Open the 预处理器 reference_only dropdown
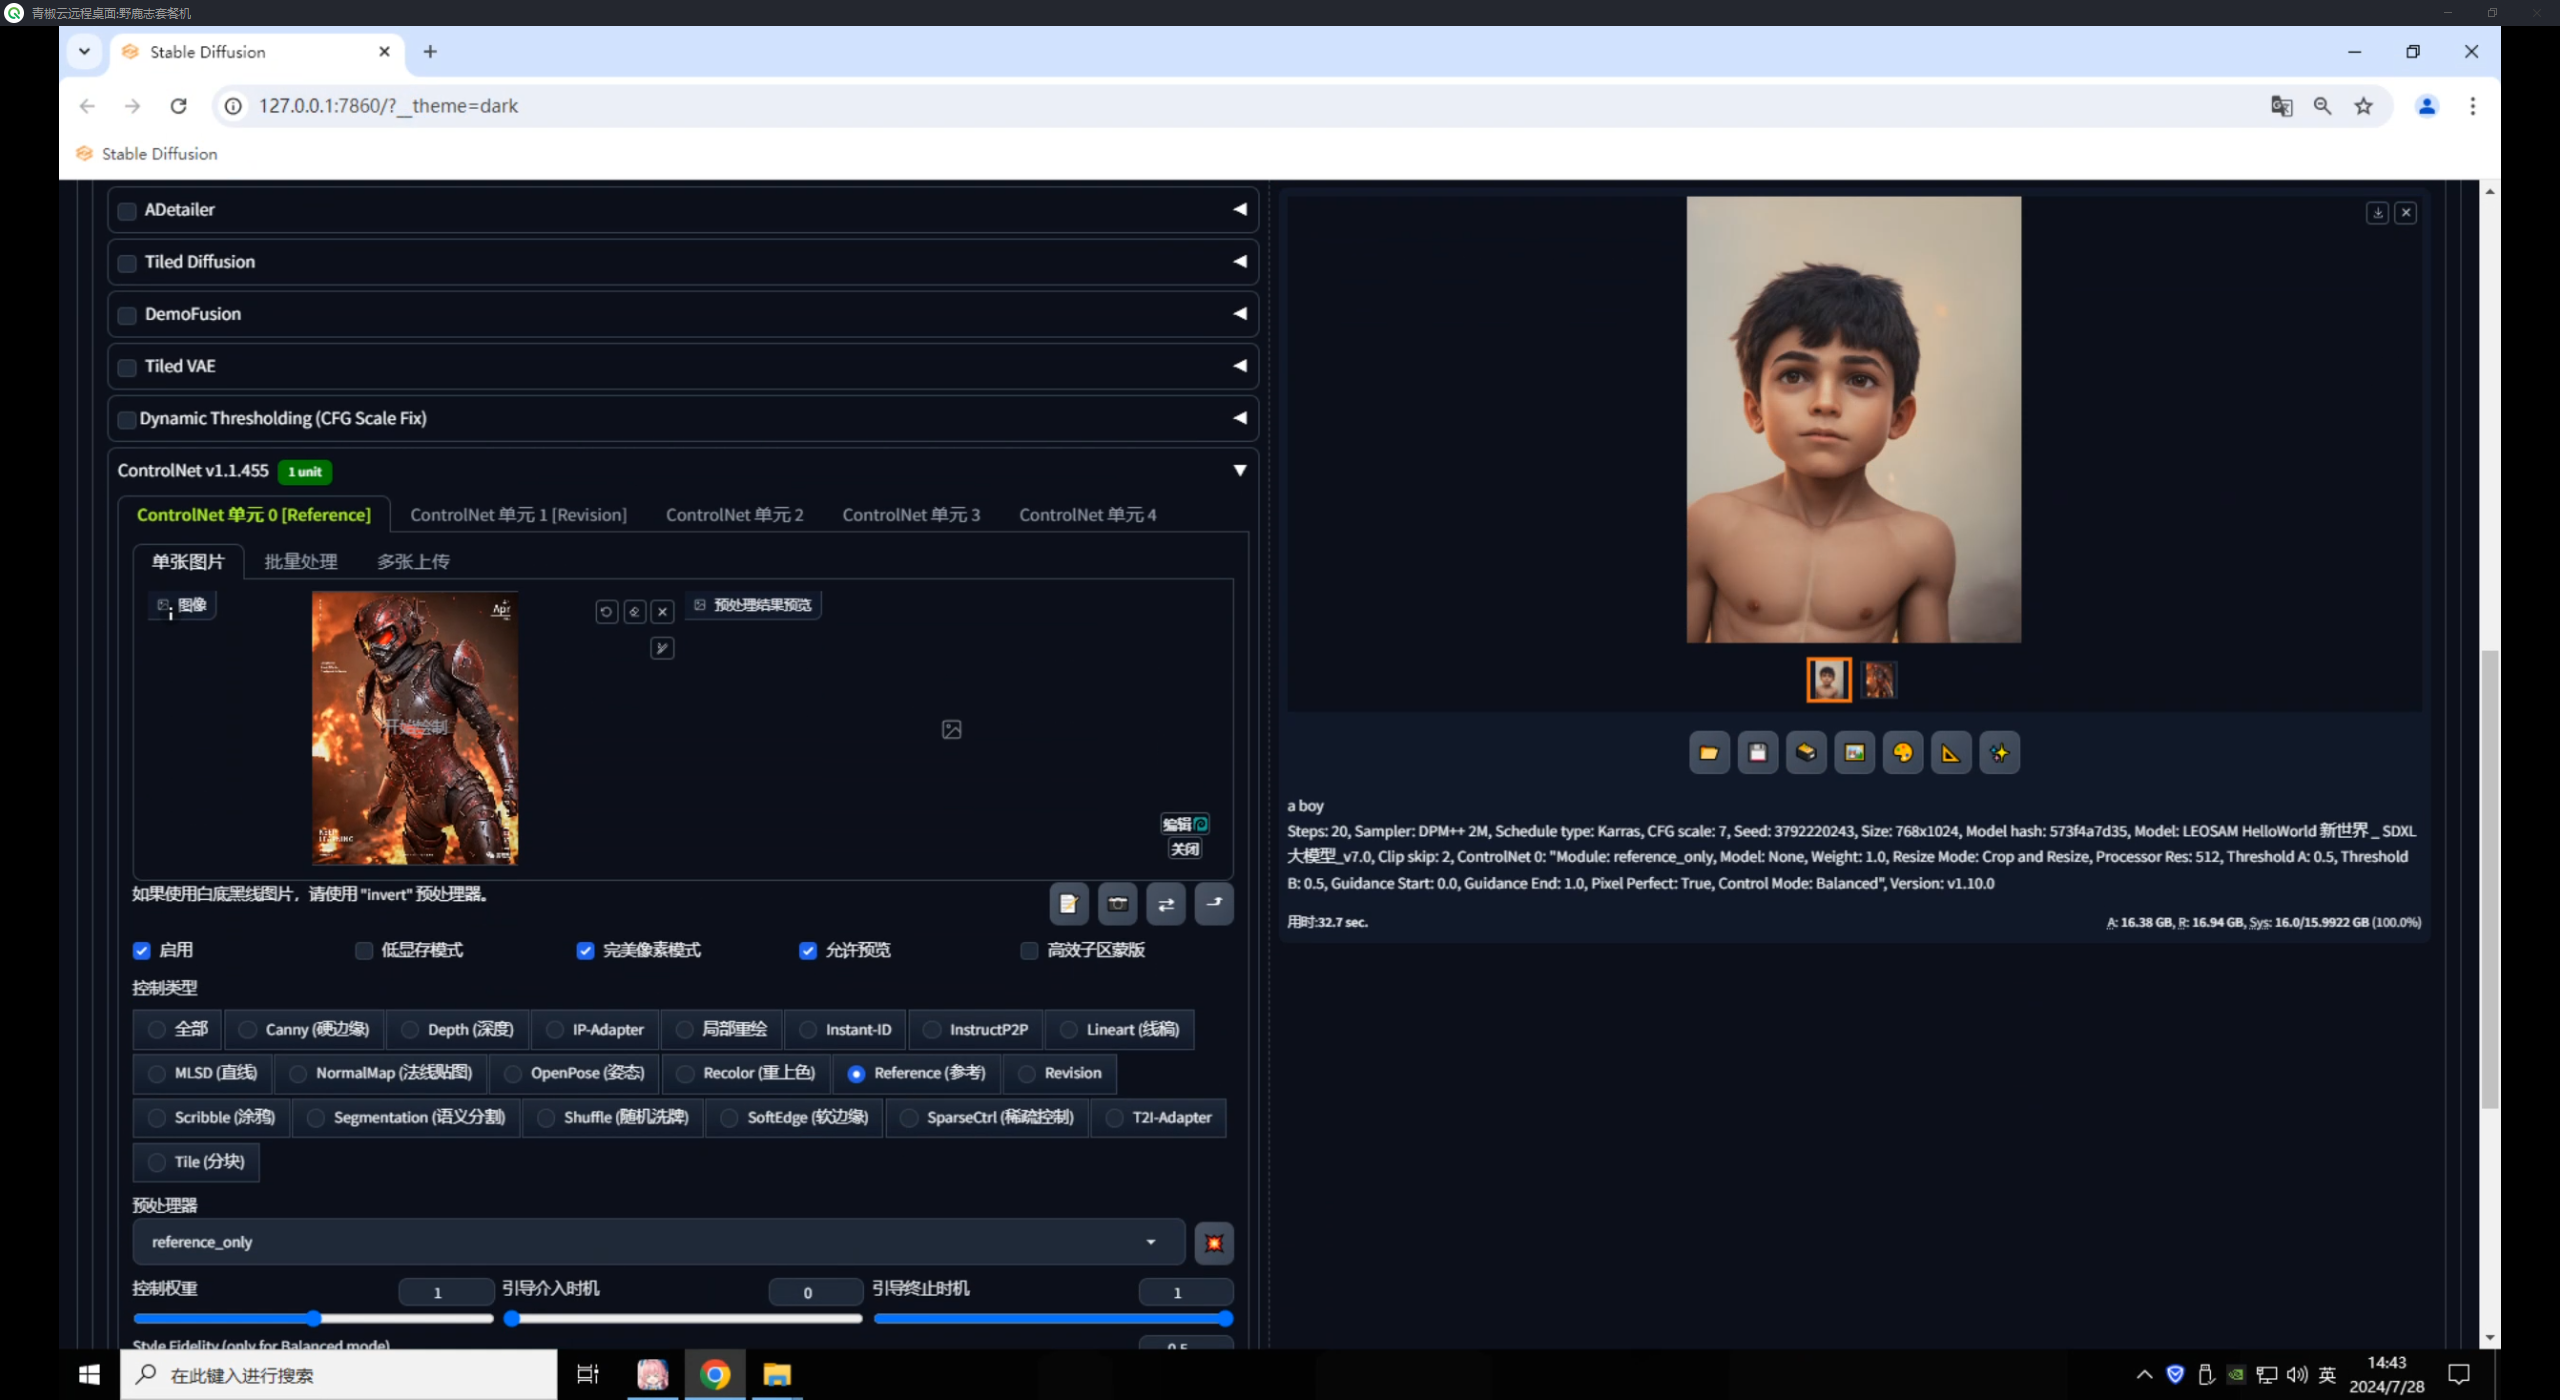The width and height of the screenshot is (2560, 1400). (659, 1242)
